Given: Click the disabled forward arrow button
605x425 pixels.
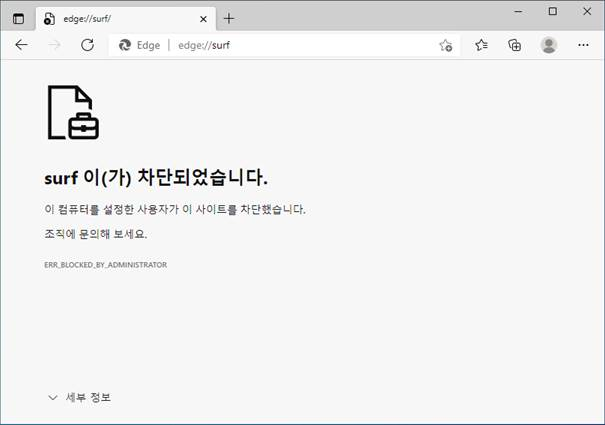Looking at the screenshot, I should (54, 45).
